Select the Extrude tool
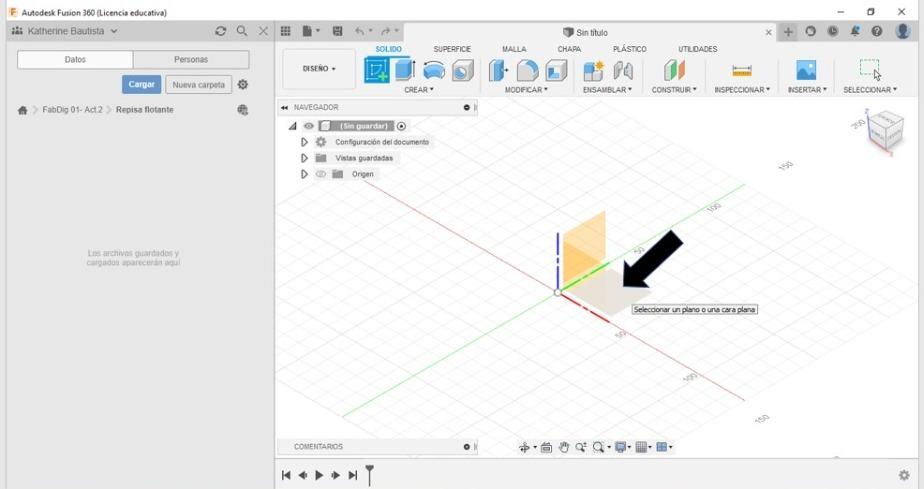The image size is (924, 489). [x=405, y=70]
